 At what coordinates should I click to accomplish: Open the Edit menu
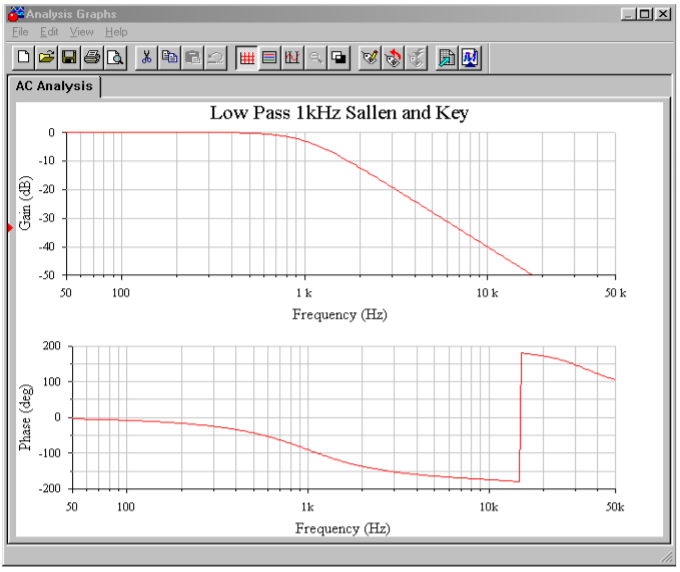(49, 32)
